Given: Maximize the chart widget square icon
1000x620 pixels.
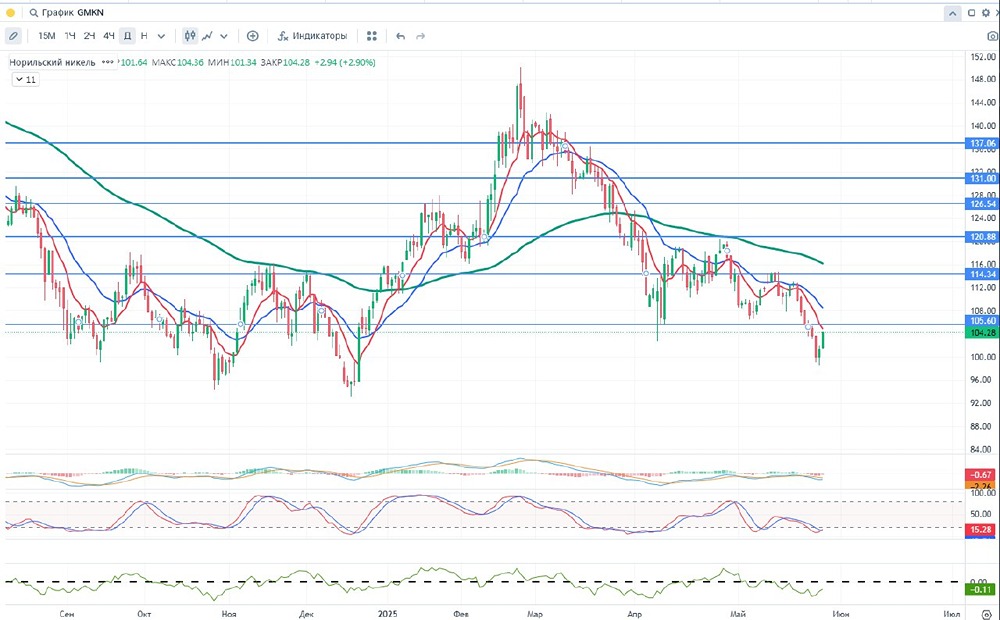Looking at the screenshot, I should (x=972, y=13).
